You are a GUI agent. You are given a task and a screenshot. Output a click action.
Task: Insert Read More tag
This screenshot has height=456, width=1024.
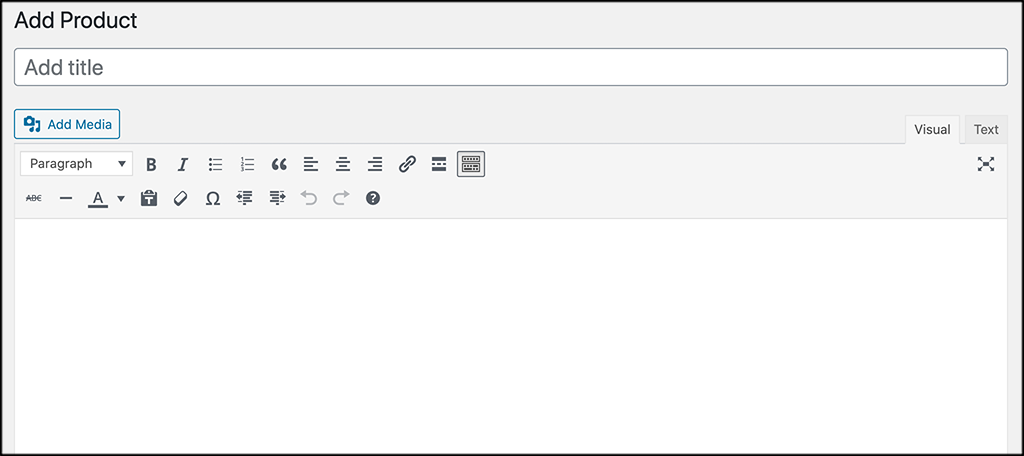point(439,165)
